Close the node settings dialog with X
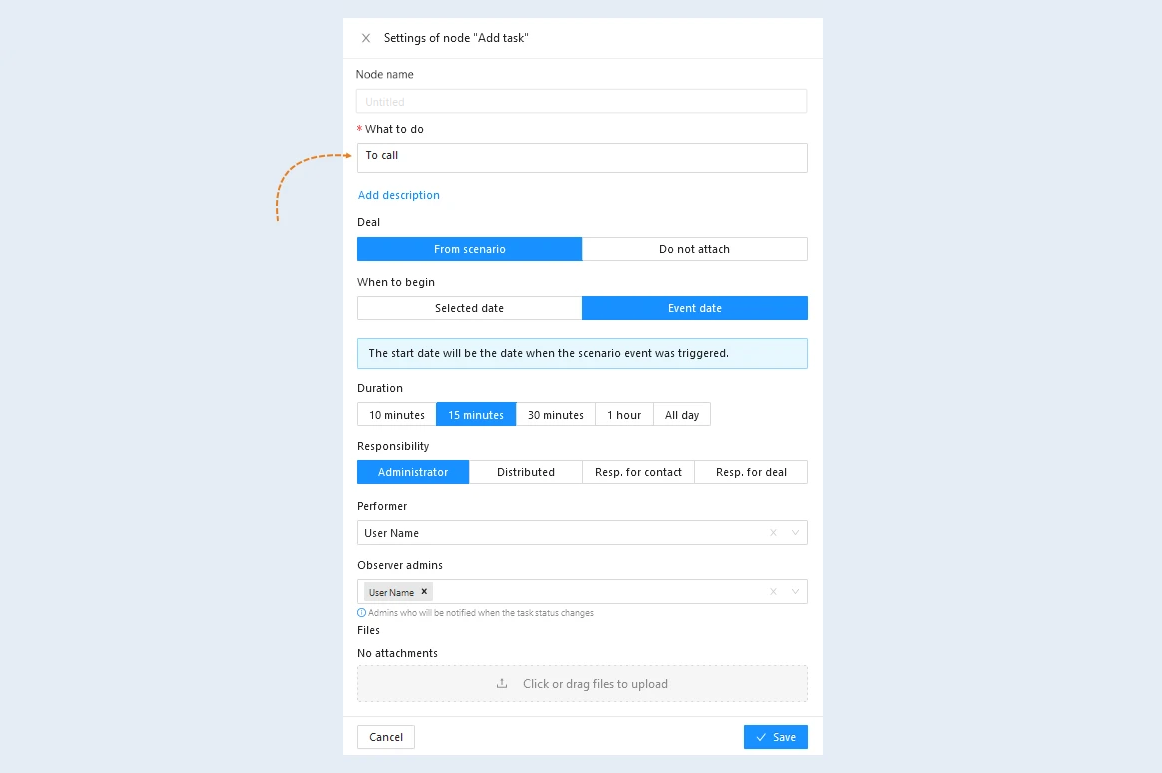This screenshot has width=1162, height=773. (x=365, y=38)
